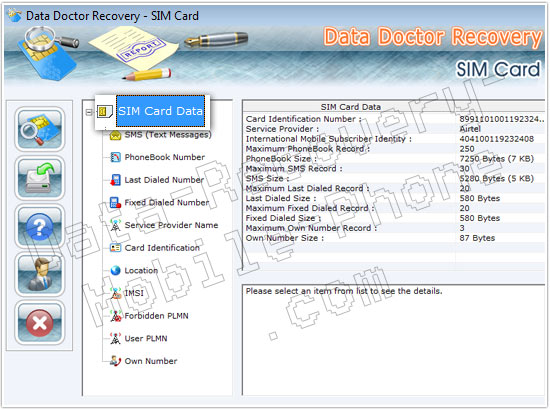The height and width of the screenshot is (410, 550).
Task: Click the 87 Bytes value cell
Action: click(477, 238)
